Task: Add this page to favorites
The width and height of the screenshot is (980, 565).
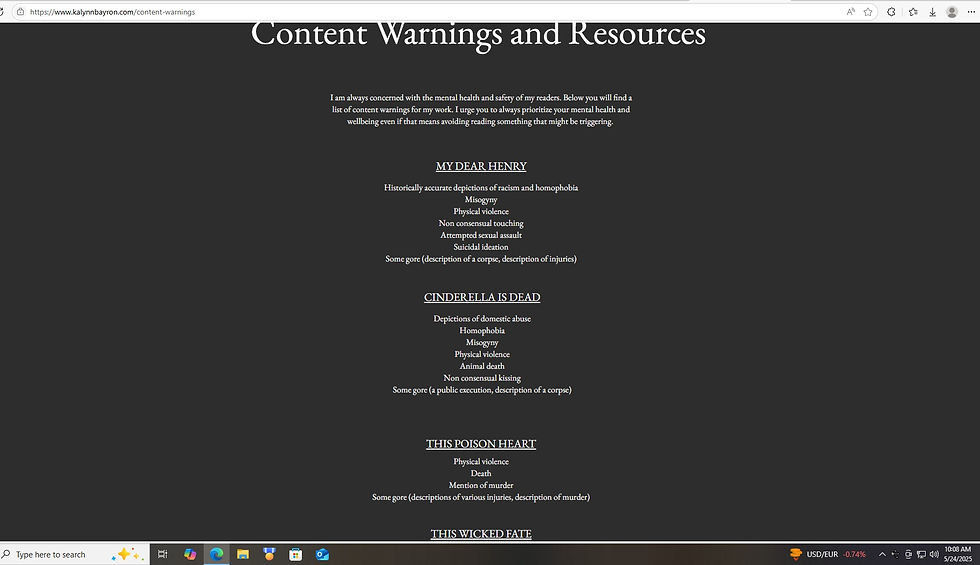Action: [x=868, y=12]
